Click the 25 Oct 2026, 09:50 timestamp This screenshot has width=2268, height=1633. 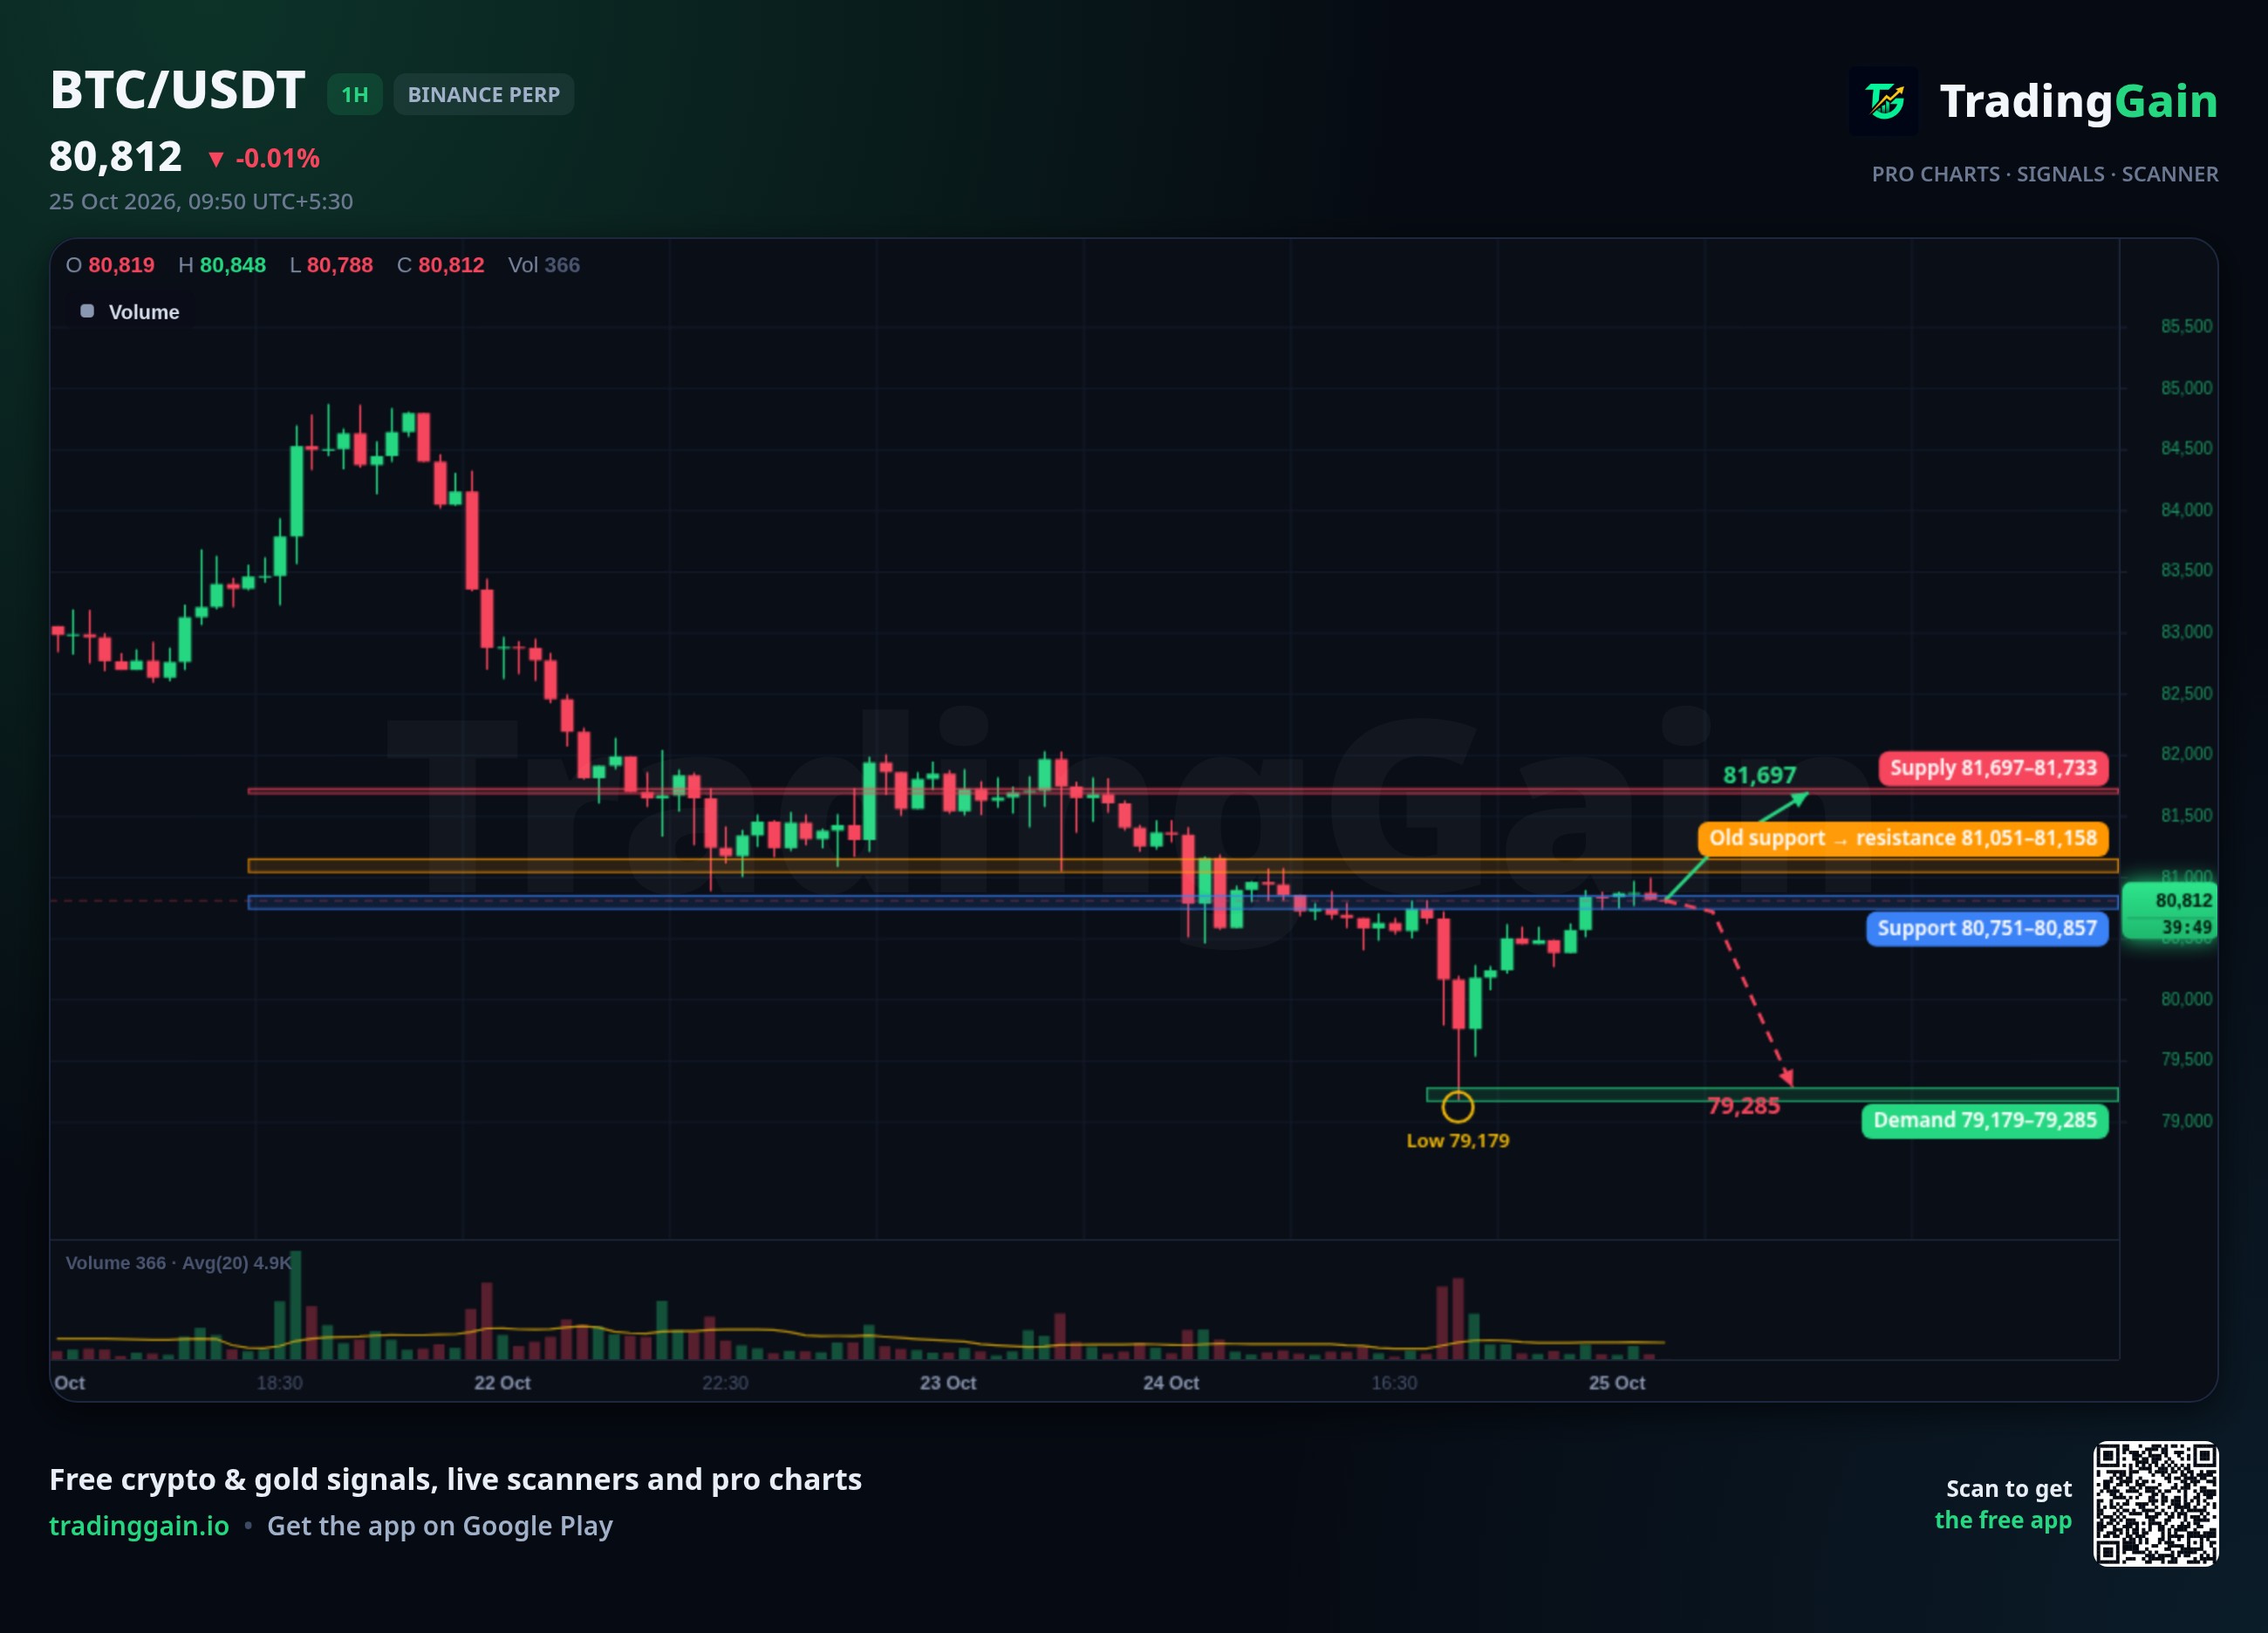[201, 201]
